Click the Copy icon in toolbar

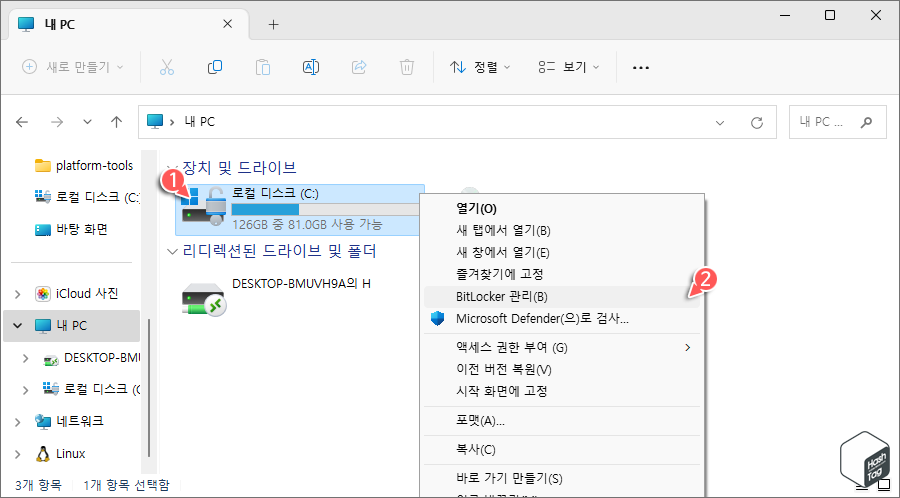coord(215,67)
